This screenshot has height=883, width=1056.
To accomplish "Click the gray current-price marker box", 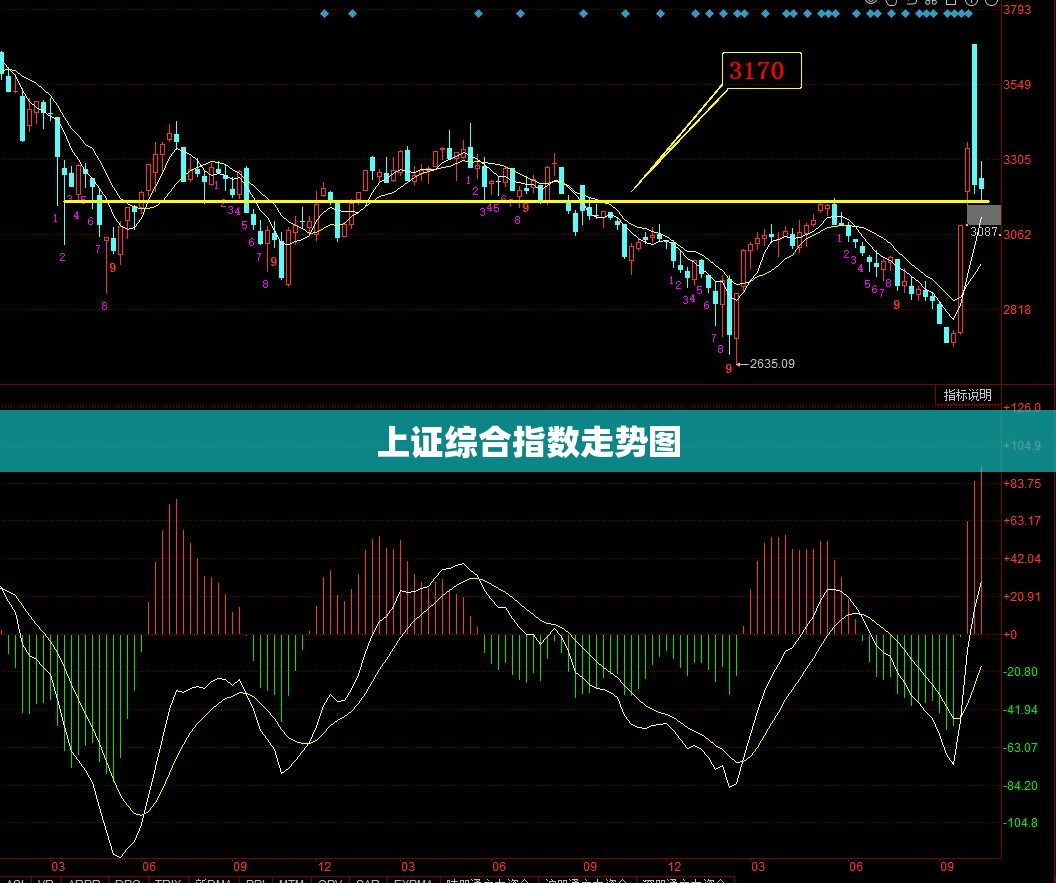I will 983,215.
